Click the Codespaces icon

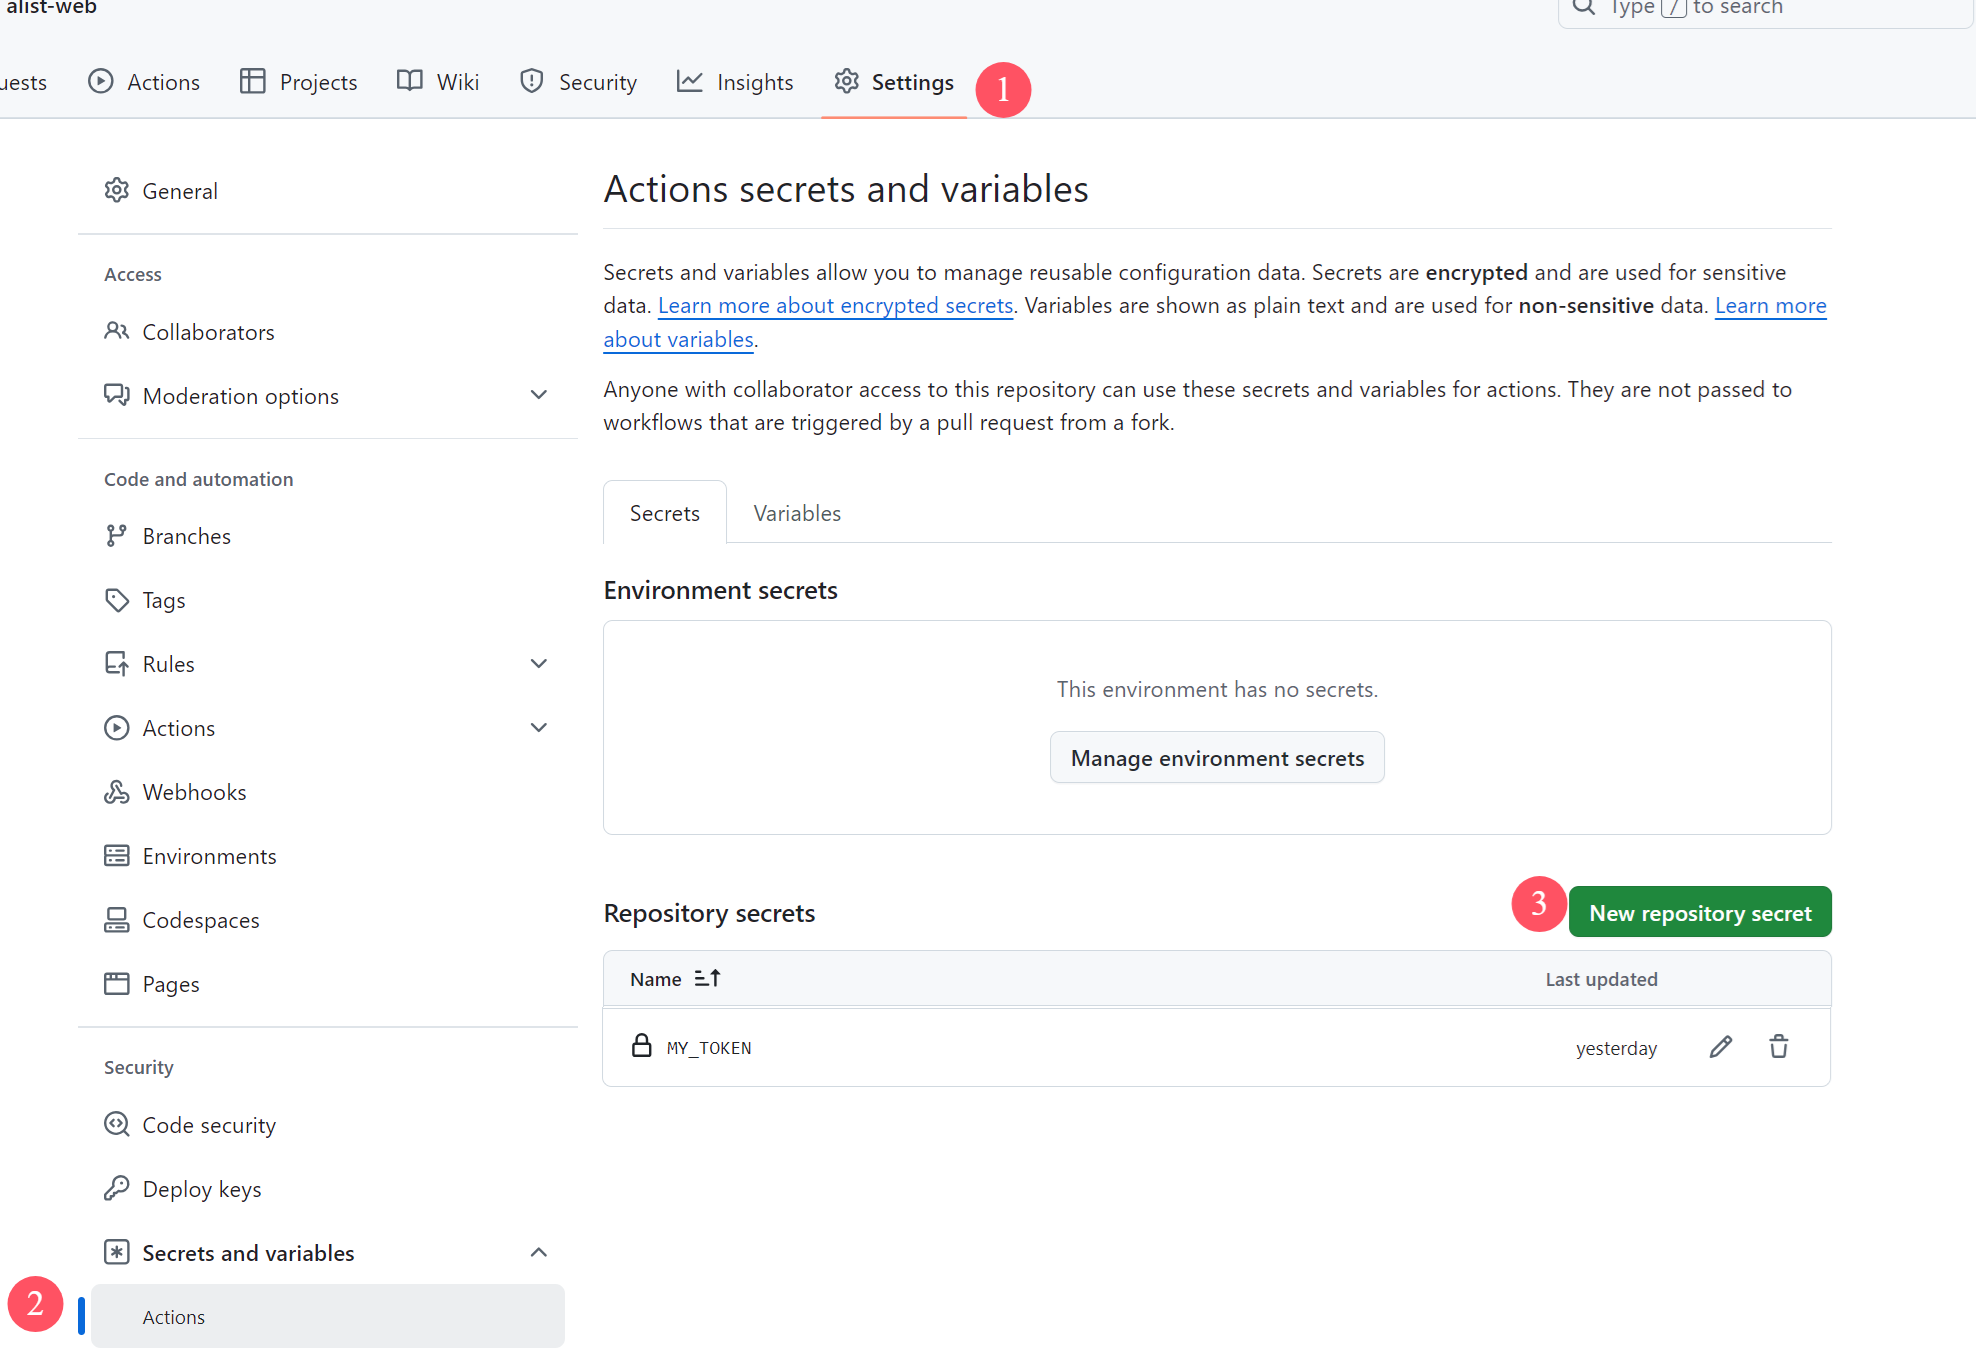[117, 920]
